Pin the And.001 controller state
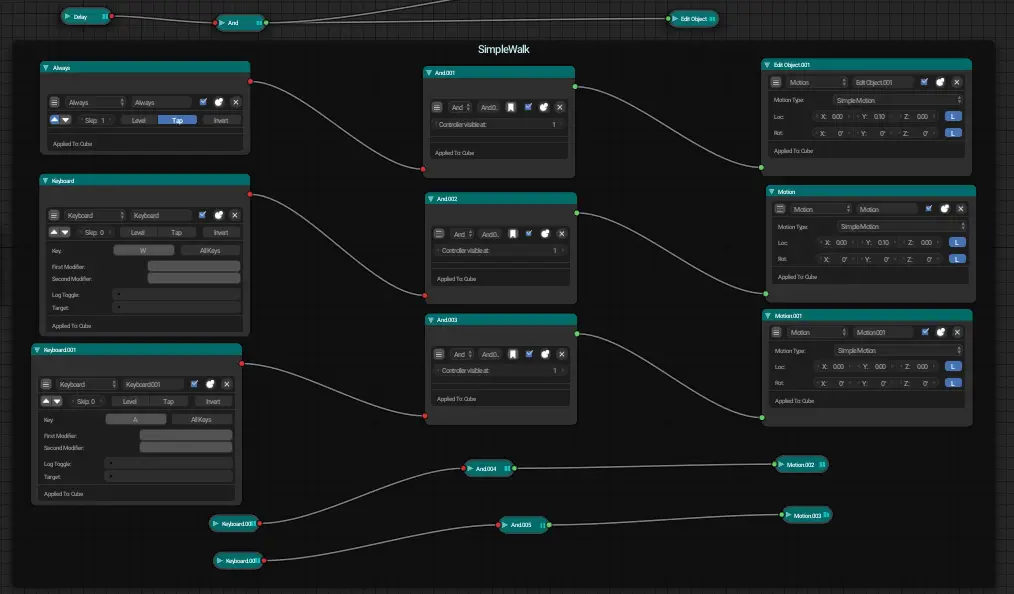Screen dimensions: 1014x594 (511, 107)
